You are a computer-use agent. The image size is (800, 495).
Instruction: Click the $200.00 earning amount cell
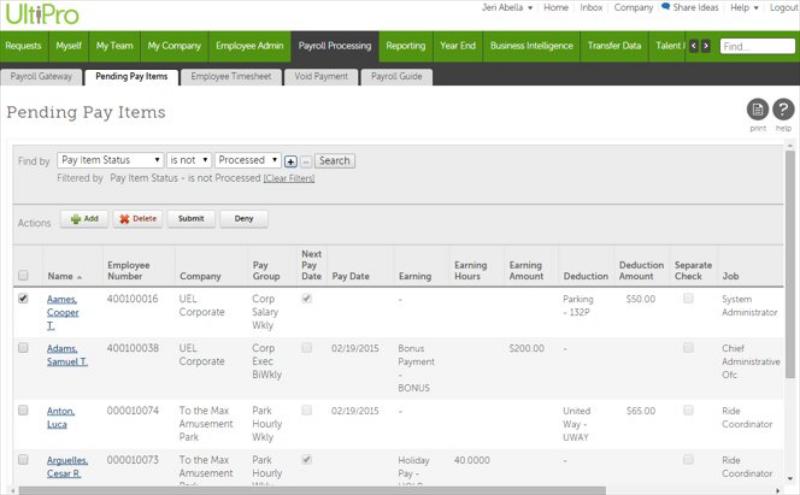(527, 348)
